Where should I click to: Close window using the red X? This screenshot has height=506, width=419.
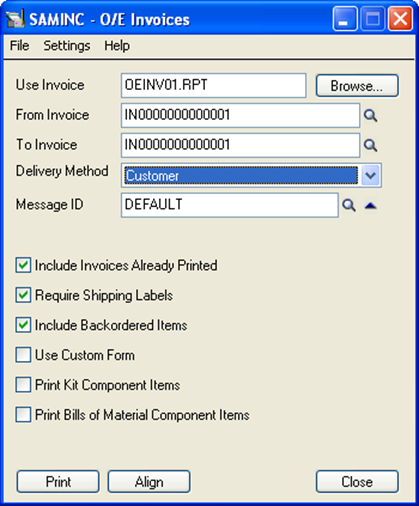pos(400,19)
